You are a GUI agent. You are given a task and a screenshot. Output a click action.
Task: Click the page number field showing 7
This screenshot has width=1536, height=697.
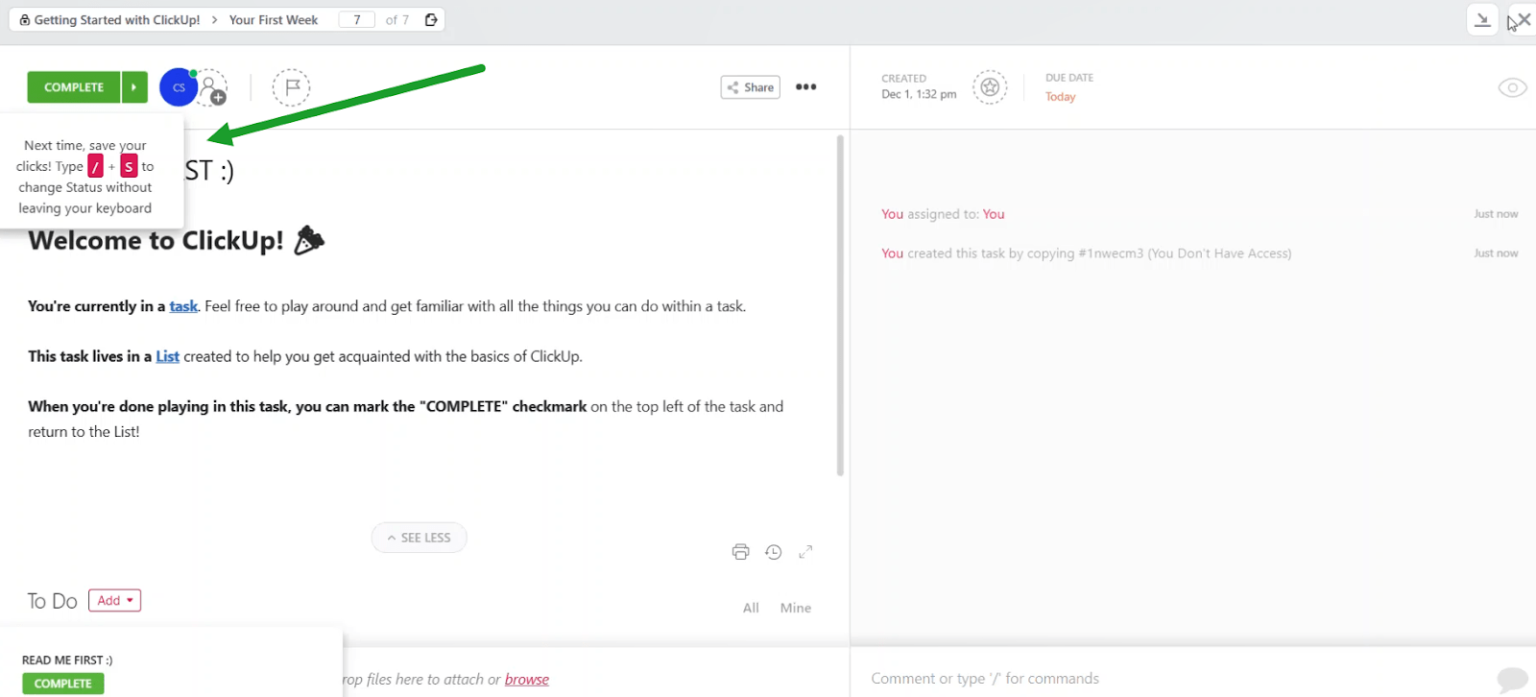point(357,19)
